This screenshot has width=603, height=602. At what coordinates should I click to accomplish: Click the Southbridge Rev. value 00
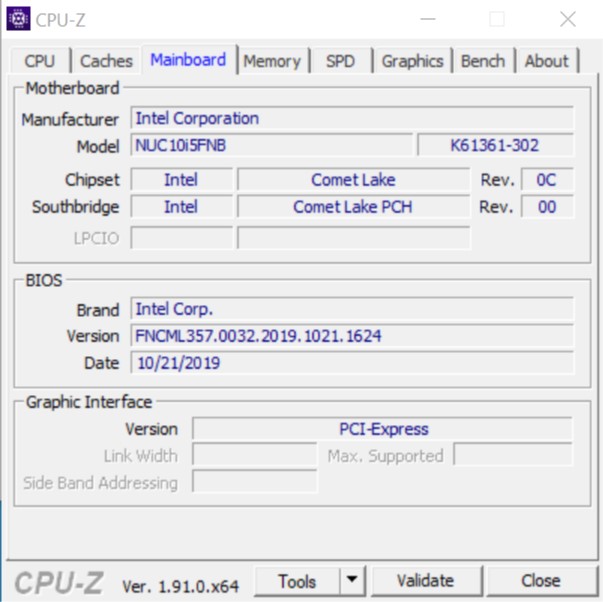pyautogui.click(x=547, y=207)
